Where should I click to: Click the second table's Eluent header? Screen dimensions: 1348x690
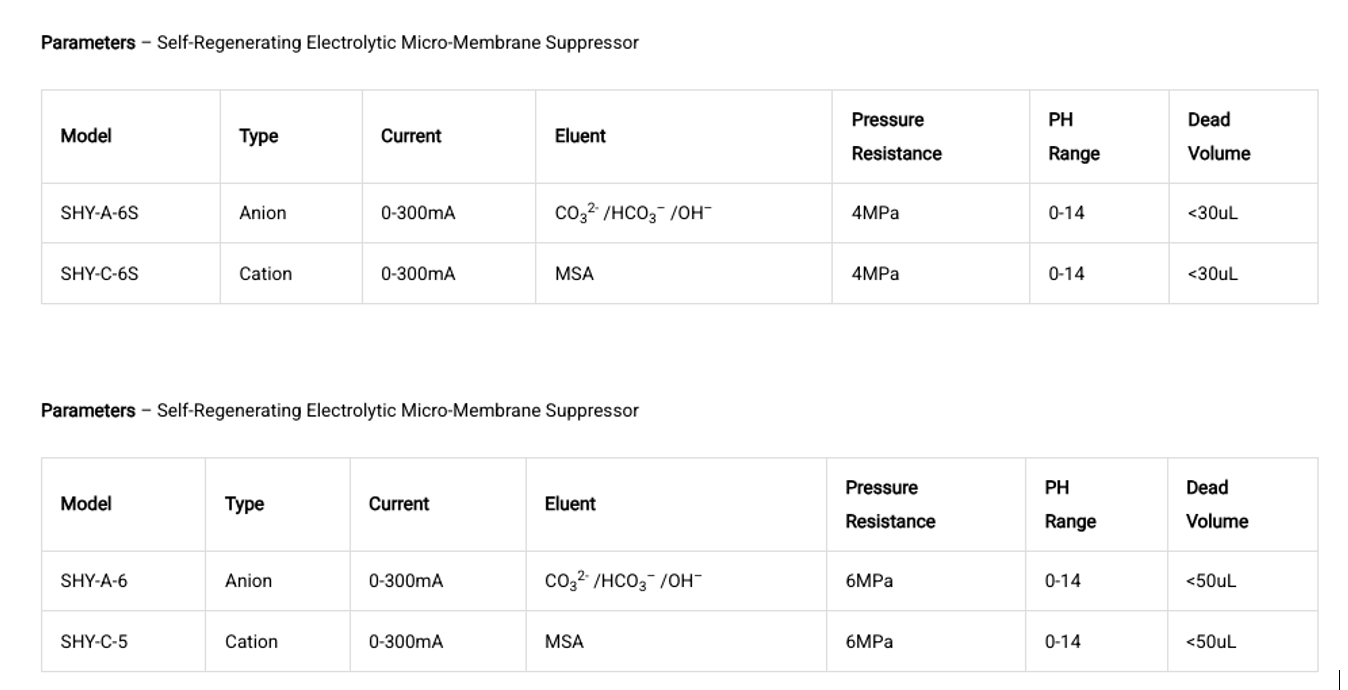pos(570,504)
